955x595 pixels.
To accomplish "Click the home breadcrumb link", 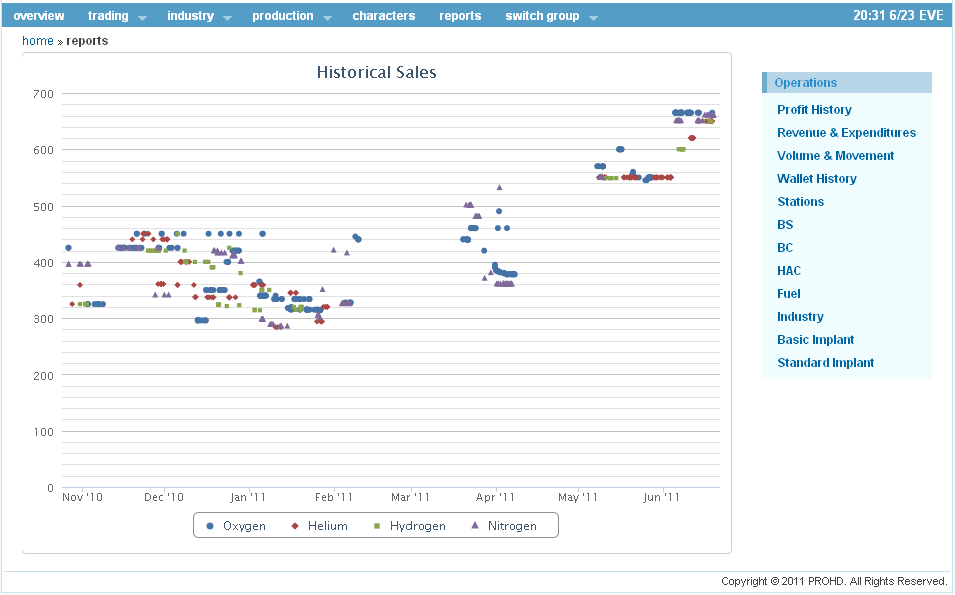I will click(37, 41).
